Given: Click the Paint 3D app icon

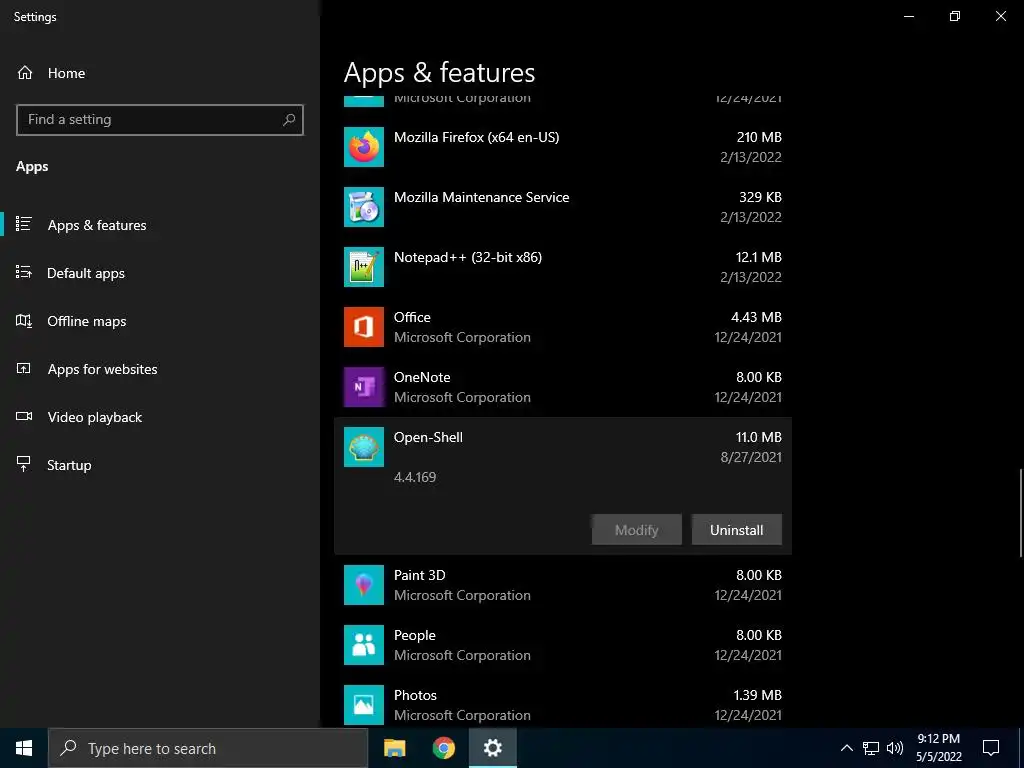Looking at the screenshot, I should 364,585.
